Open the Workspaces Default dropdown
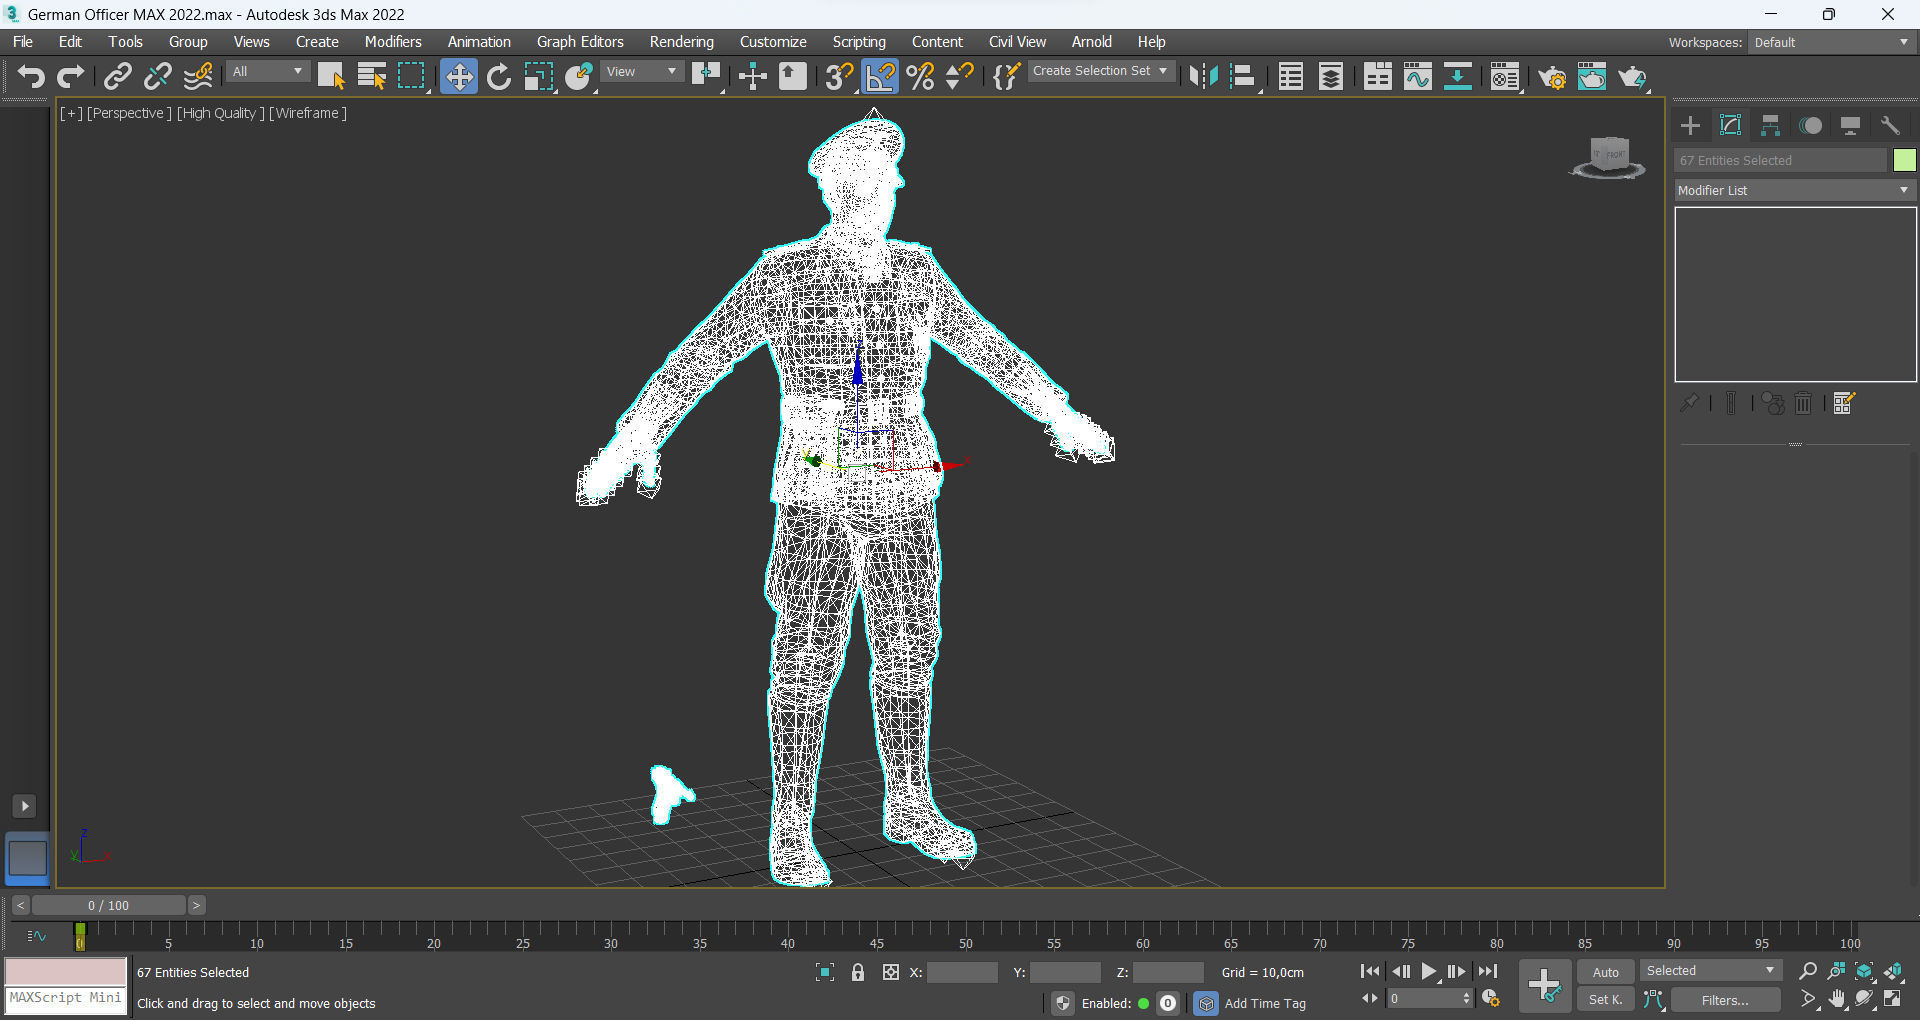 pyautogui.click(x=1831, y=42)
